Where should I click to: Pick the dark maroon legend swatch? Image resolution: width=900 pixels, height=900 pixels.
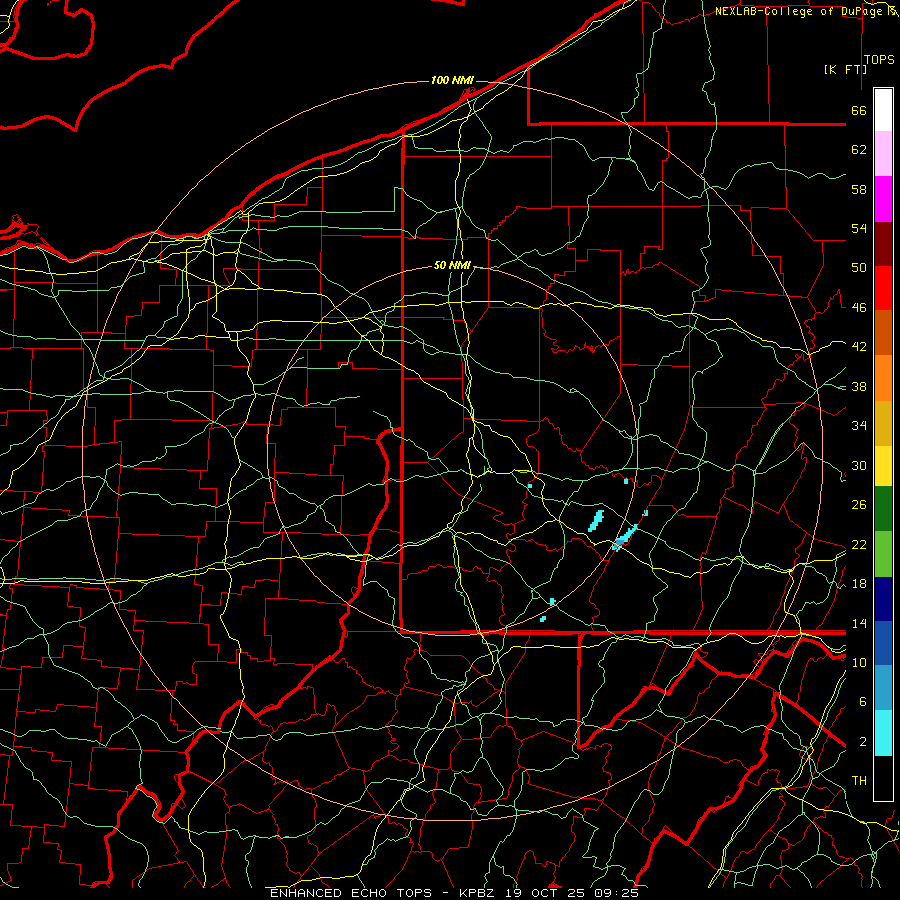(883, 244)
